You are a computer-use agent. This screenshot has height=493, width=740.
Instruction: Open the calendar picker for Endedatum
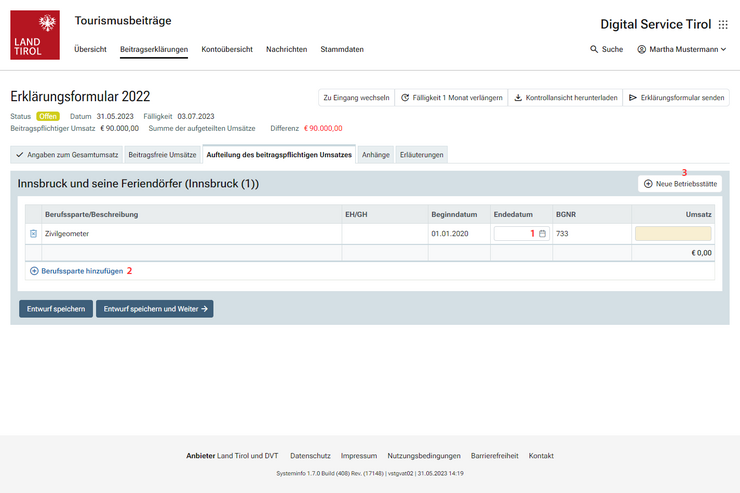tap(542, 233)
